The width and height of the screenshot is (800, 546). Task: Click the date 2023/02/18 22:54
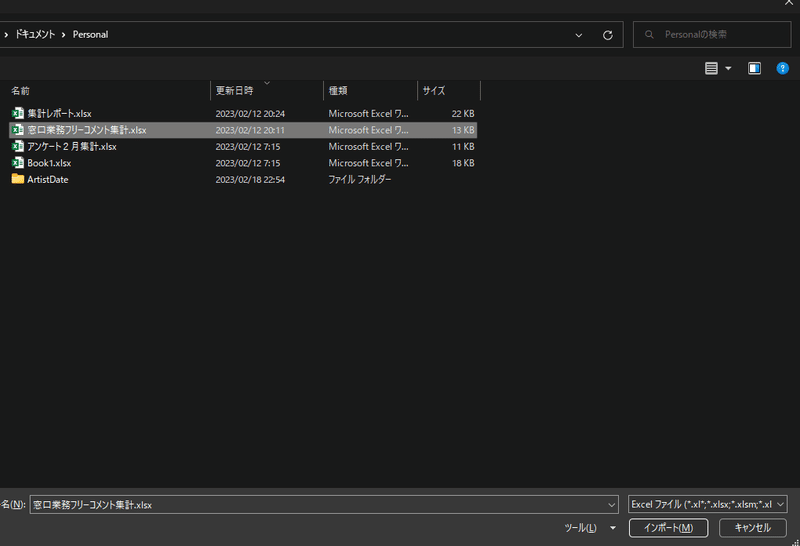(x=250, y=179)
